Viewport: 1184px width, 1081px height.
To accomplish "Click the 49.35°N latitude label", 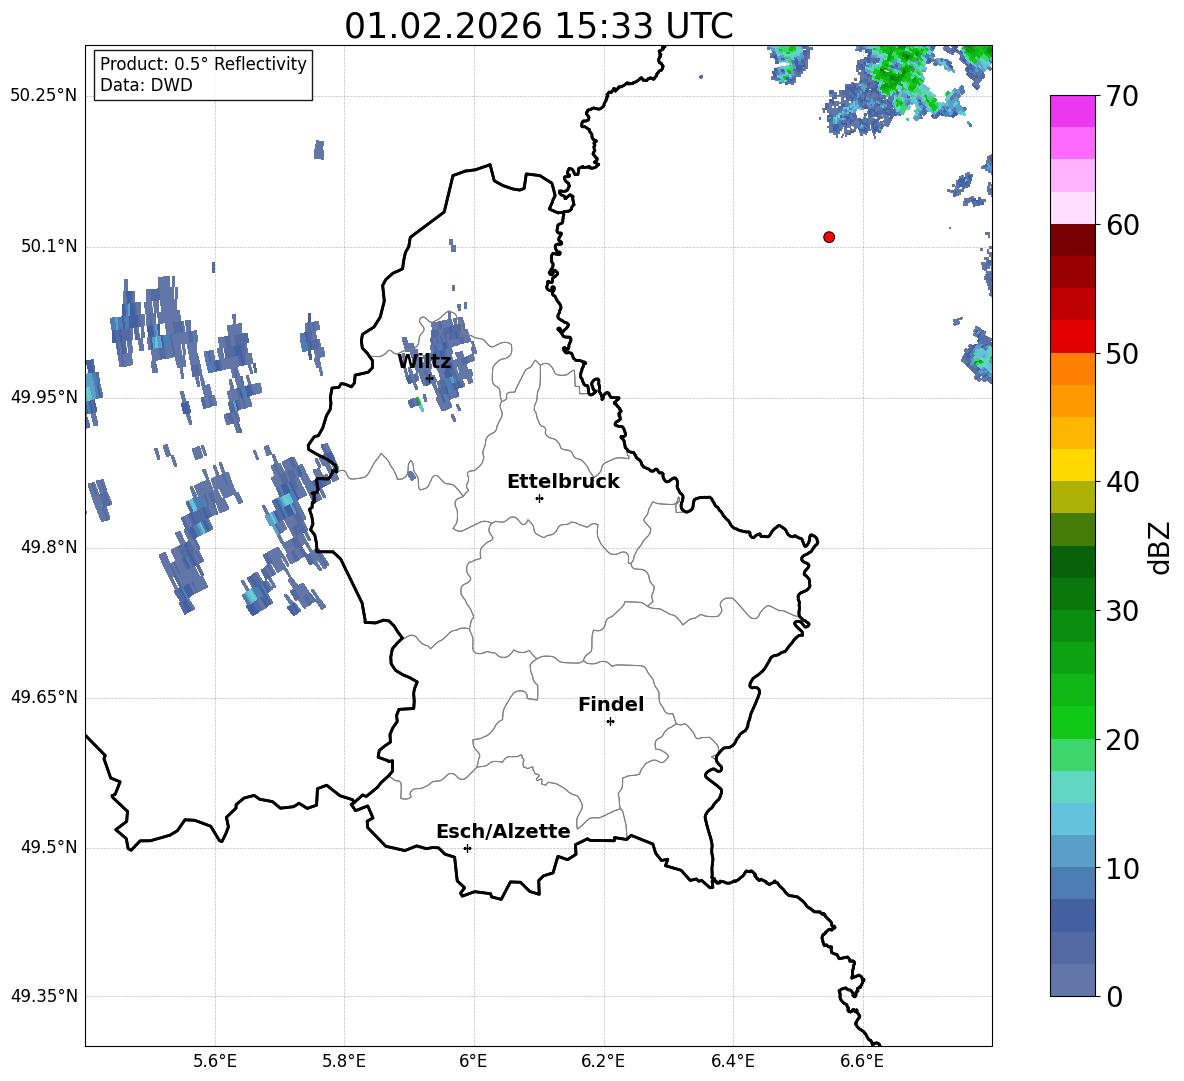I will [43, 996].
